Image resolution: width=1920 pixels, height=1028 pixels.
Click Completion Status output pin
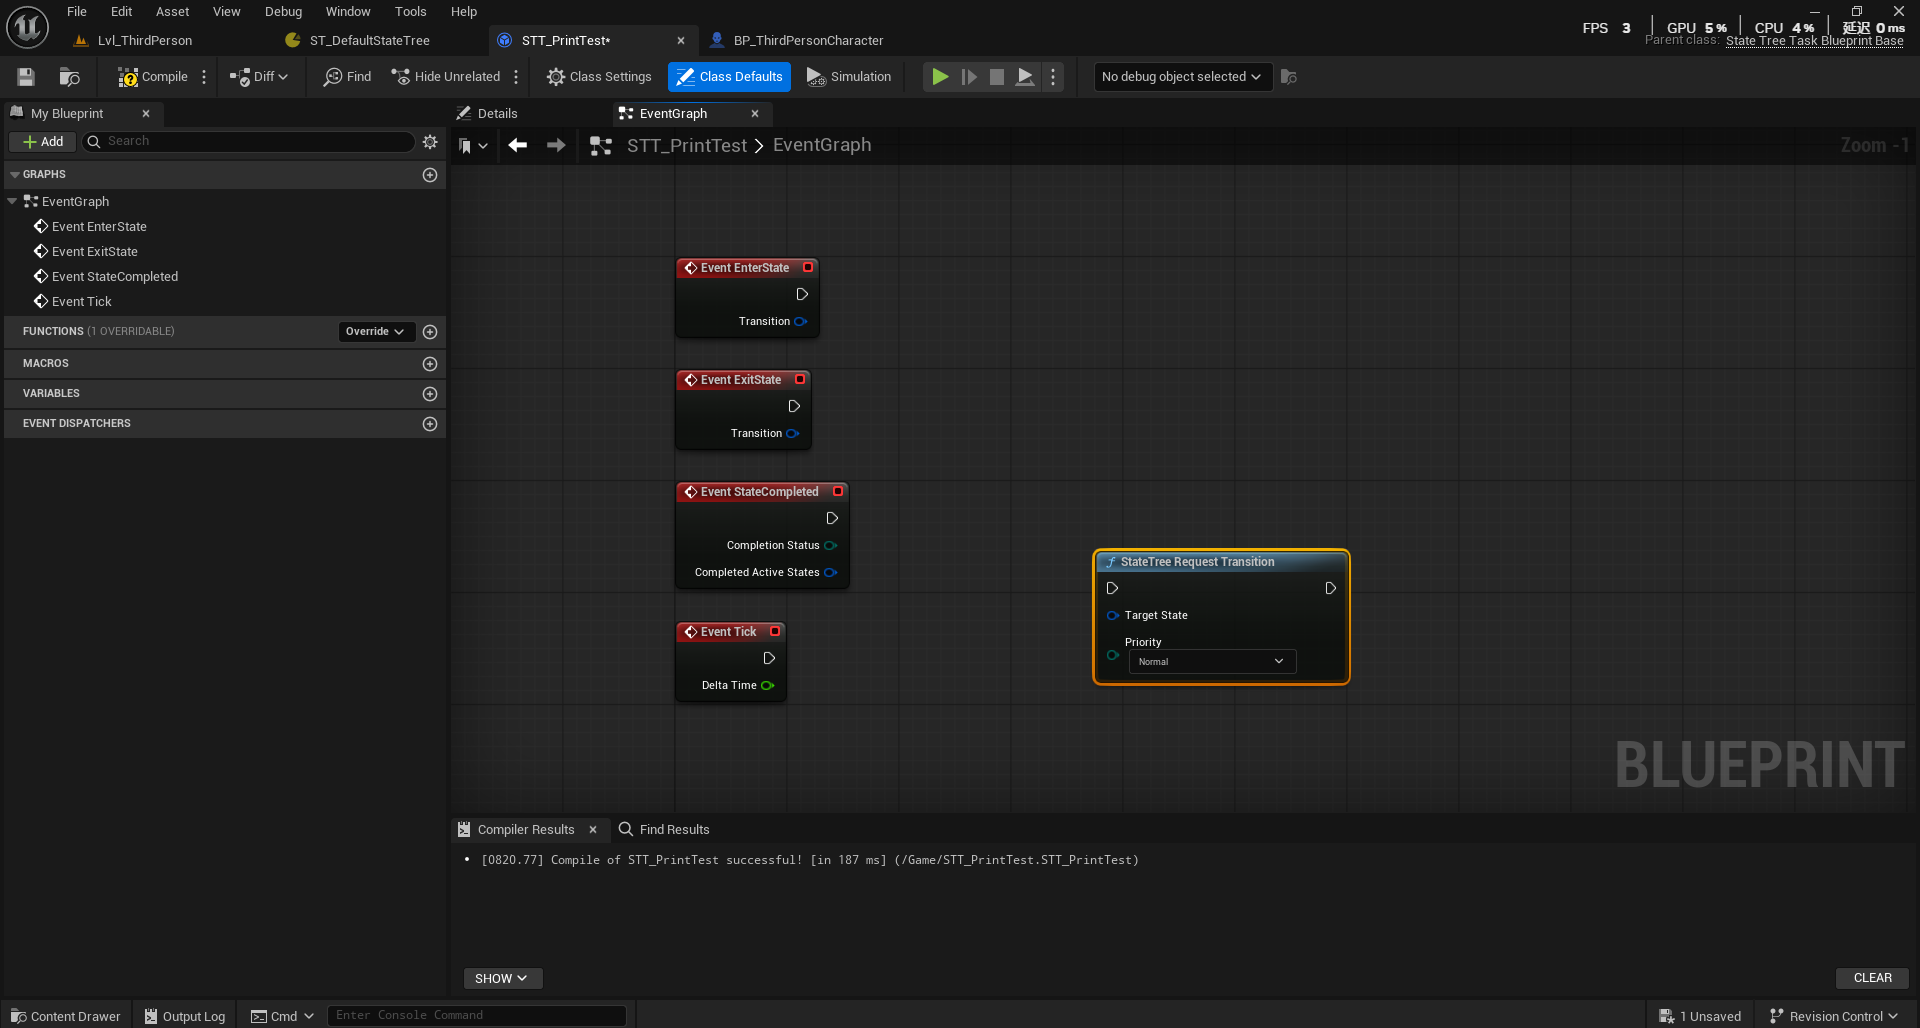830,546
